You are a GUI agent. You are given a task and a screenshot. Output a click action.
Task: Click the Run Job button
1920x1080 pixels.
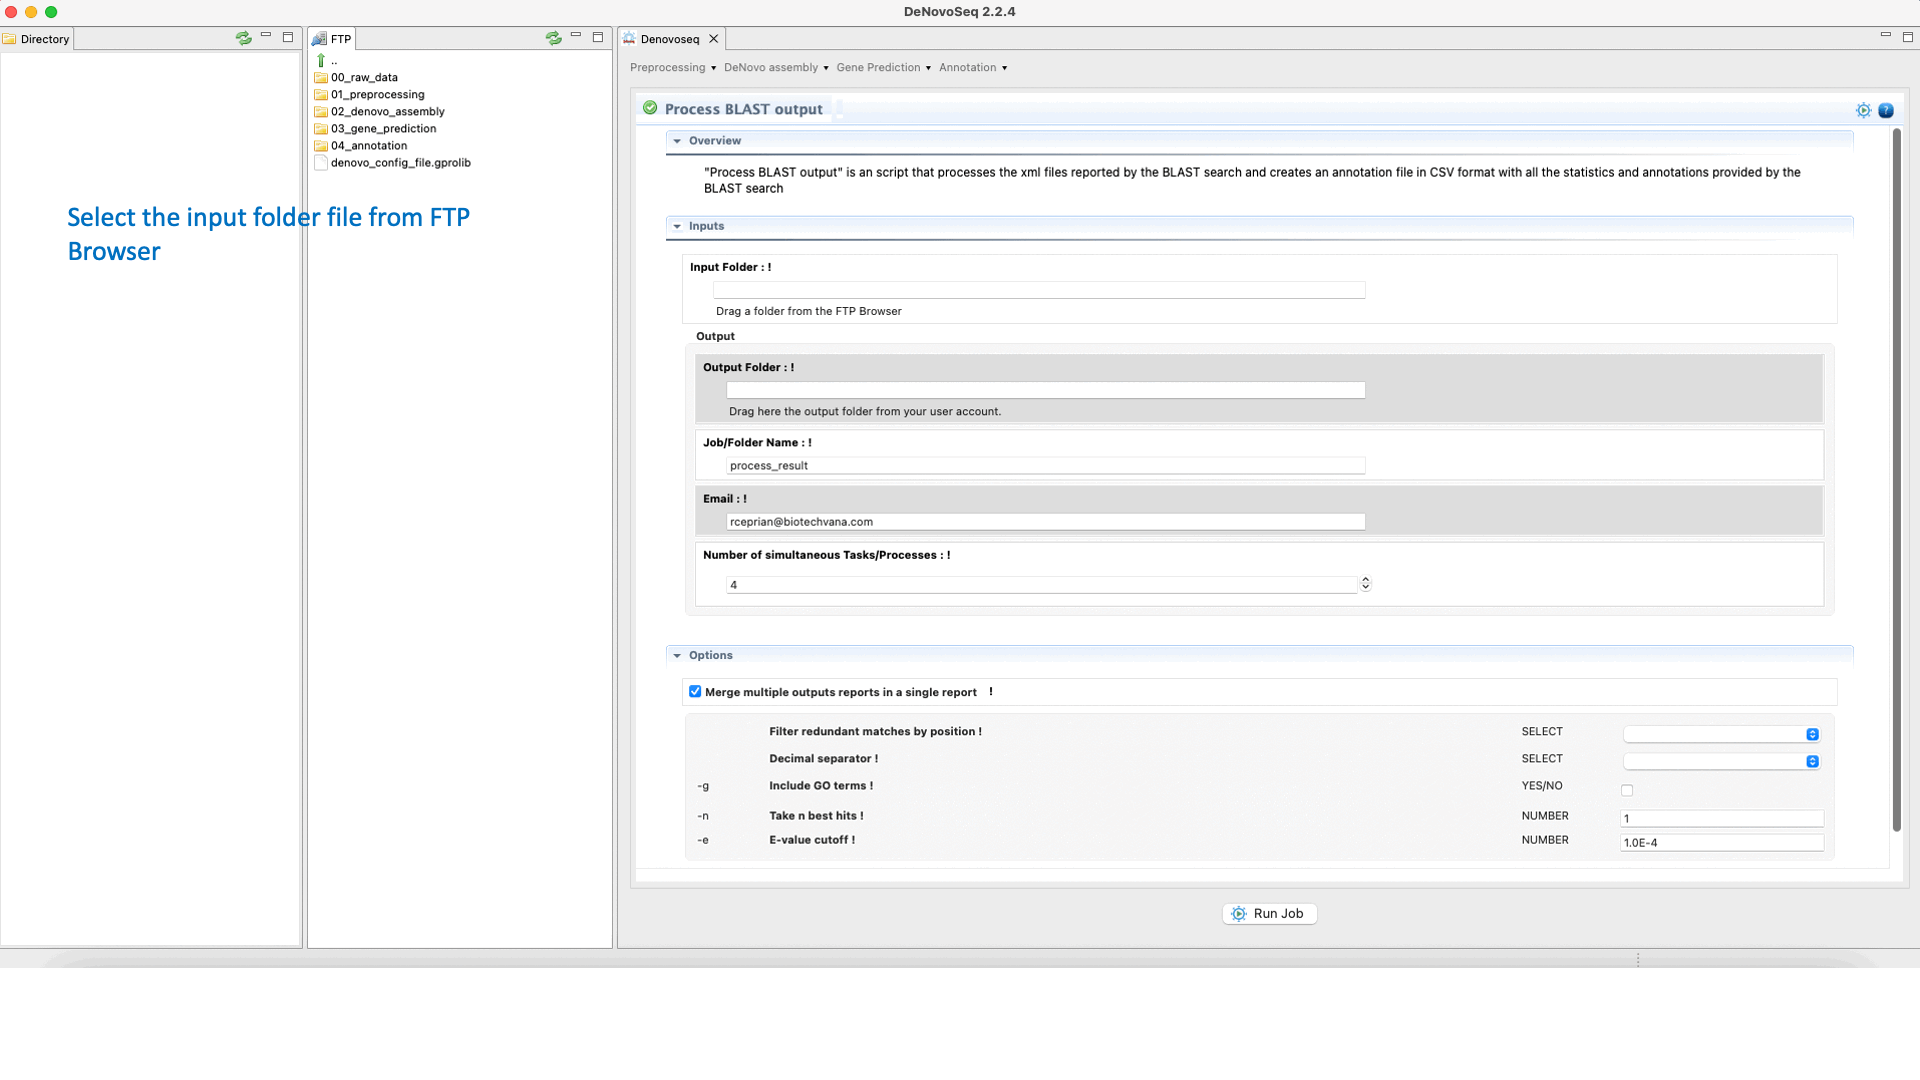[x=1269, y=914]
